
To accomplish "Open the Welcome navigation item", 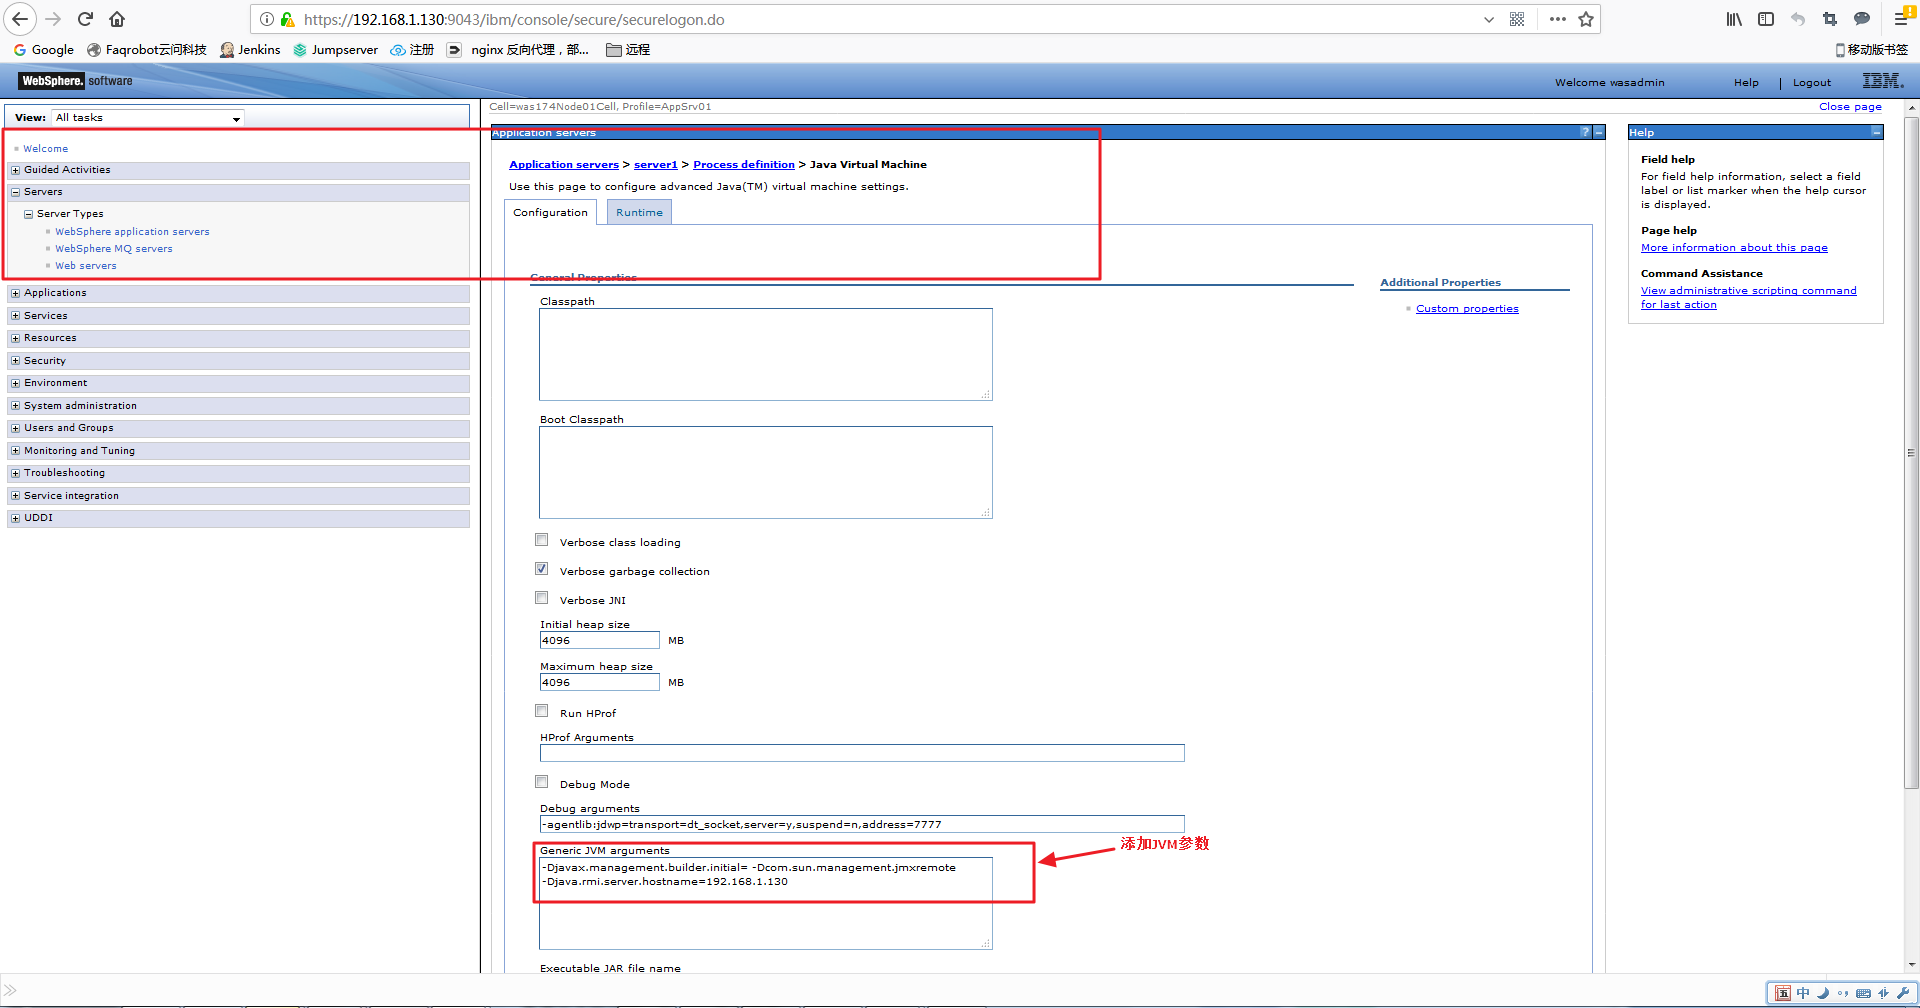I will [x=46, y=149].
